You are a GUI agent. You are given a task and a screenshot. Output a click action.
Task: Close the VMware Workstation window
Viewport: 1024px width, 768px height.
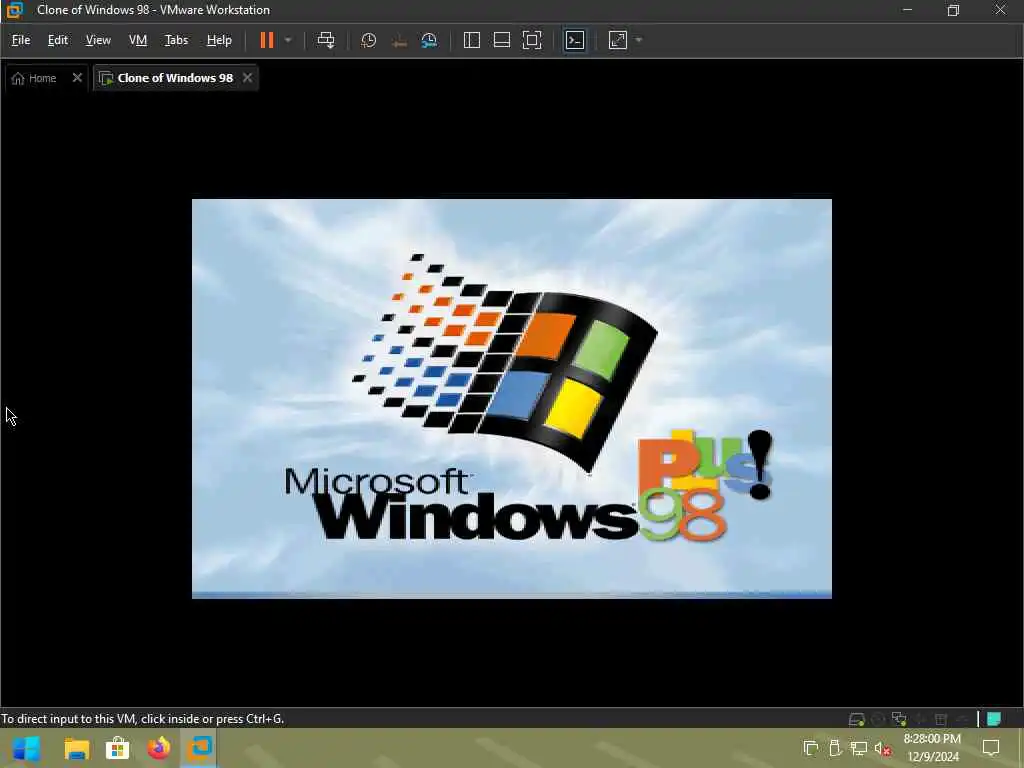pos(1000,10)
